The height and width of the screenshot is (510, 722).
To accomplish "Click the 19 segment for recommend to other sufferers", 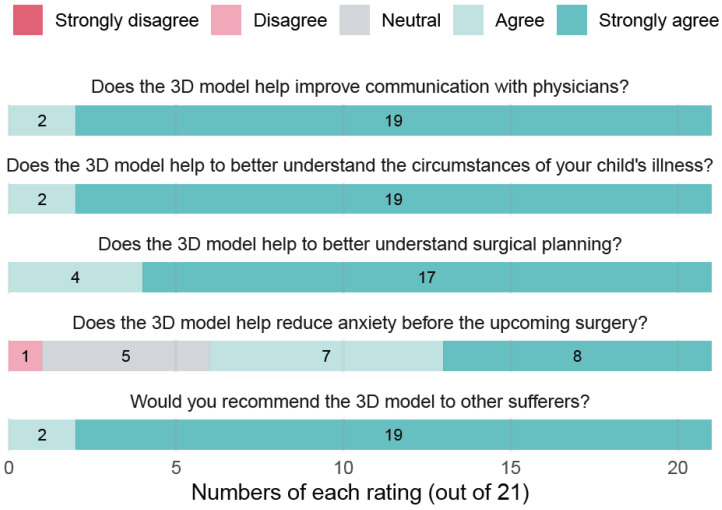I will 394,435.
